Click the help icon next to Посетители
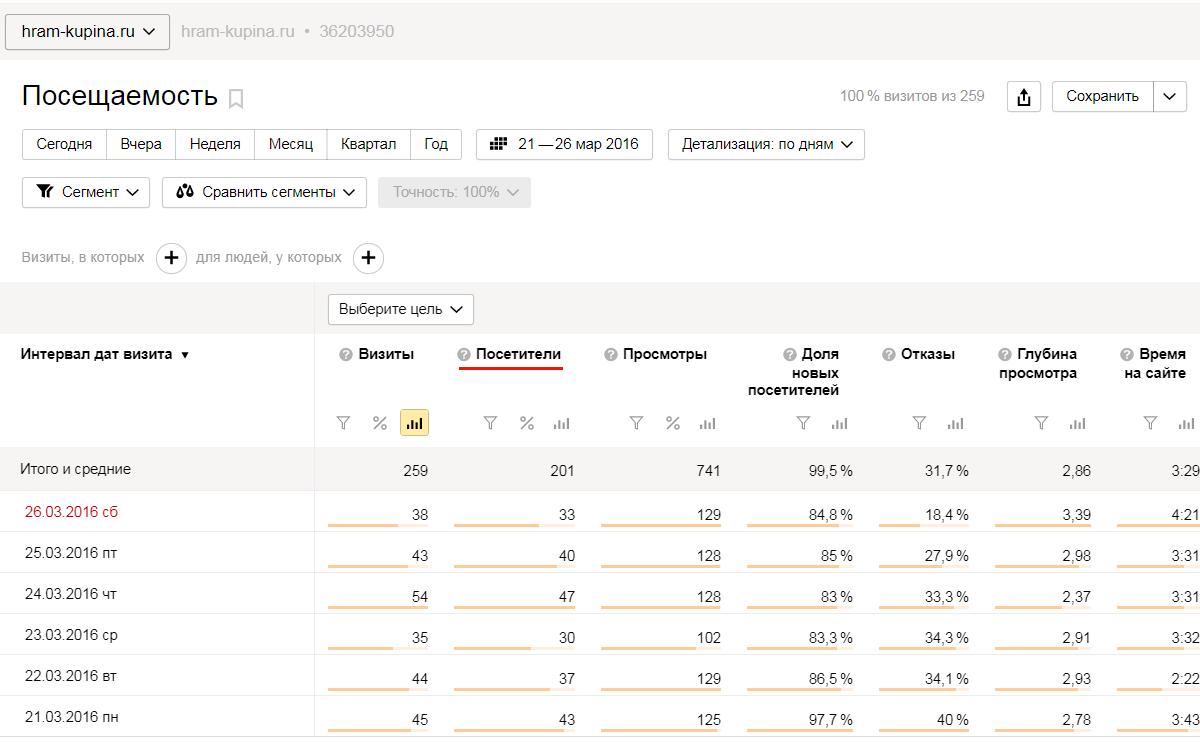 click(x=464, y=355)
